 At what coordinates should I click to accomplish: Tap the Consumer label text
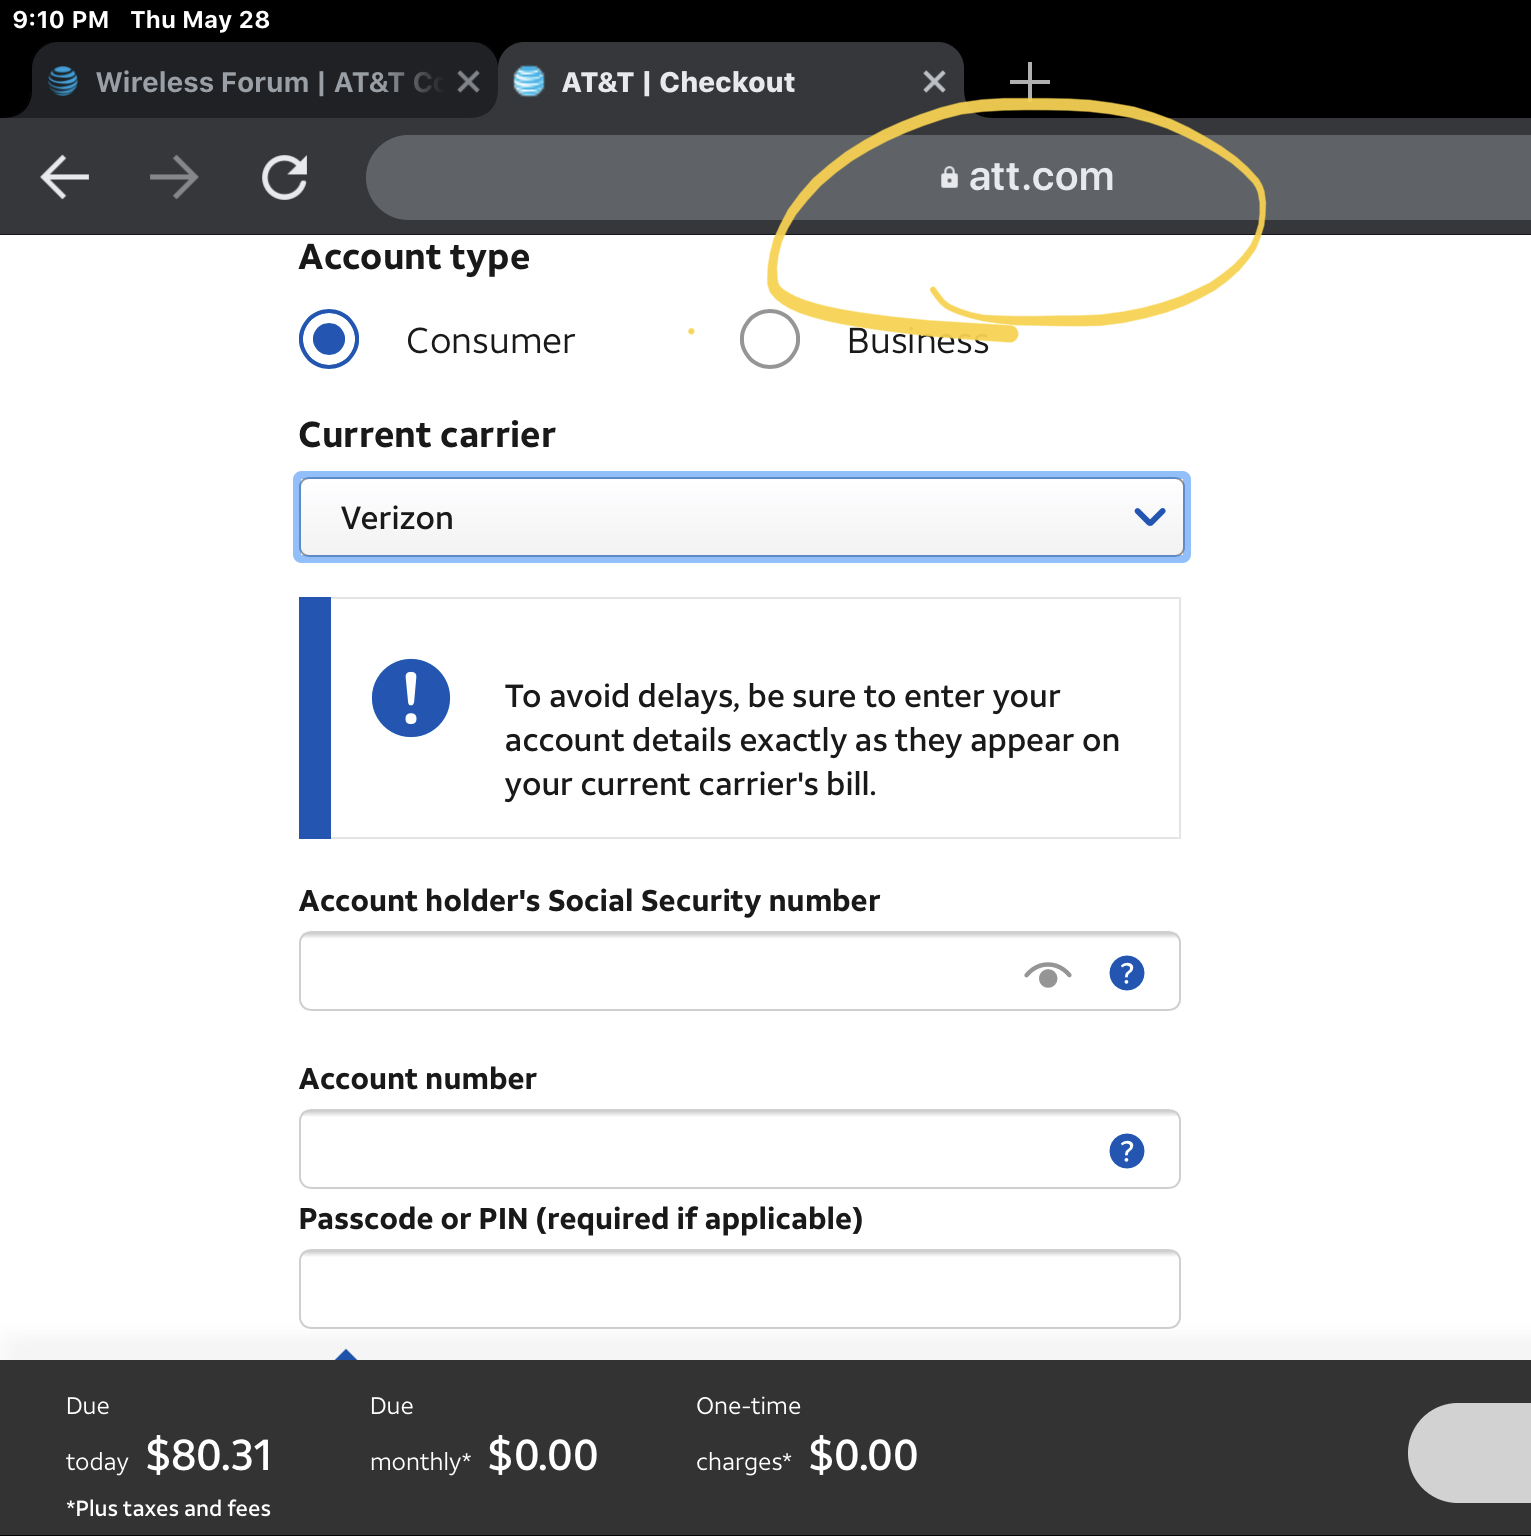[x=491, y=341]
